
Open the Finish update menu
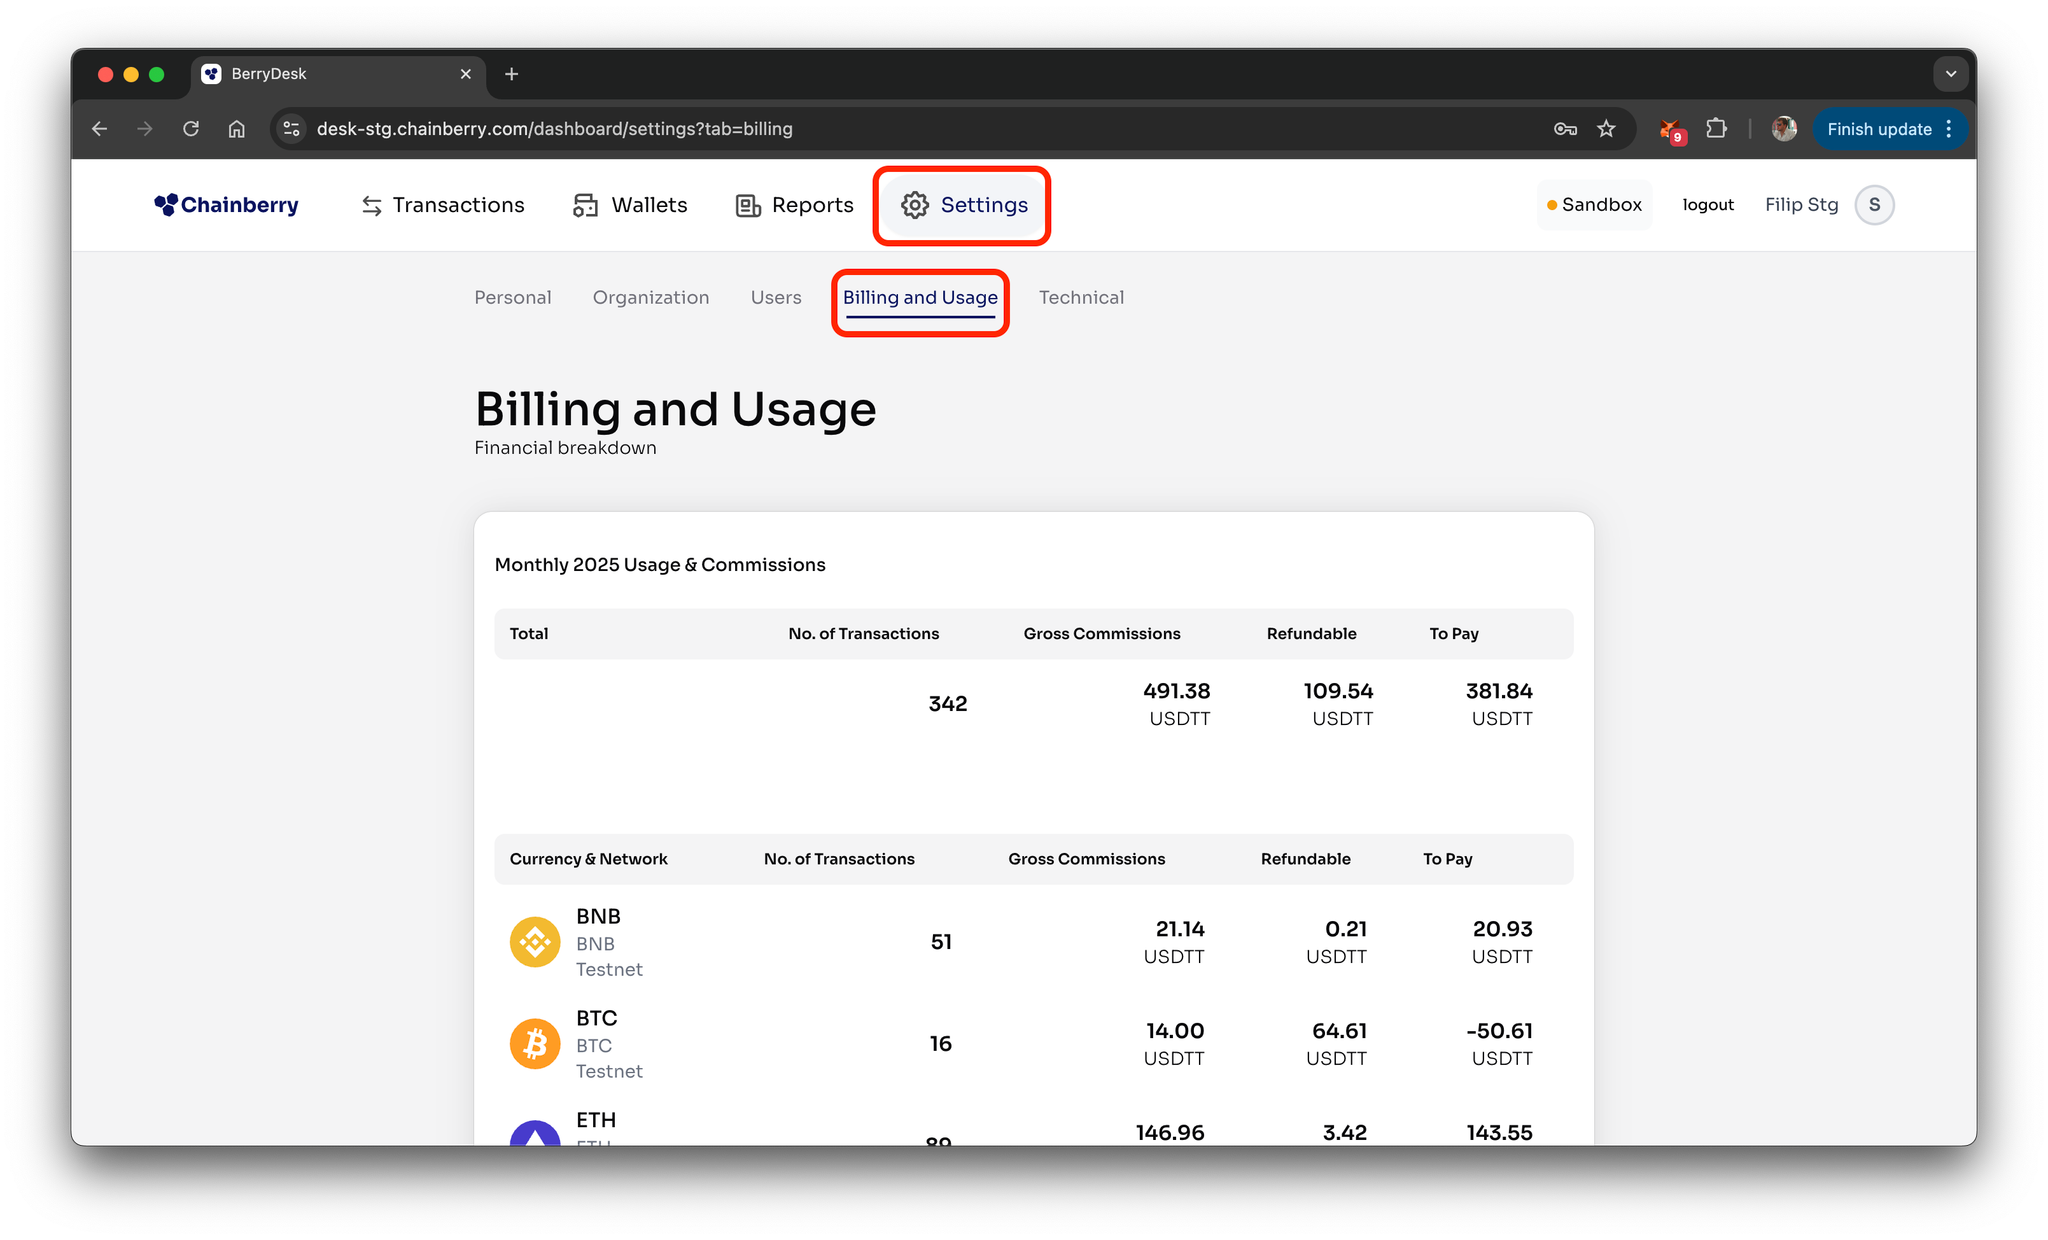(x=1888, y=129)
